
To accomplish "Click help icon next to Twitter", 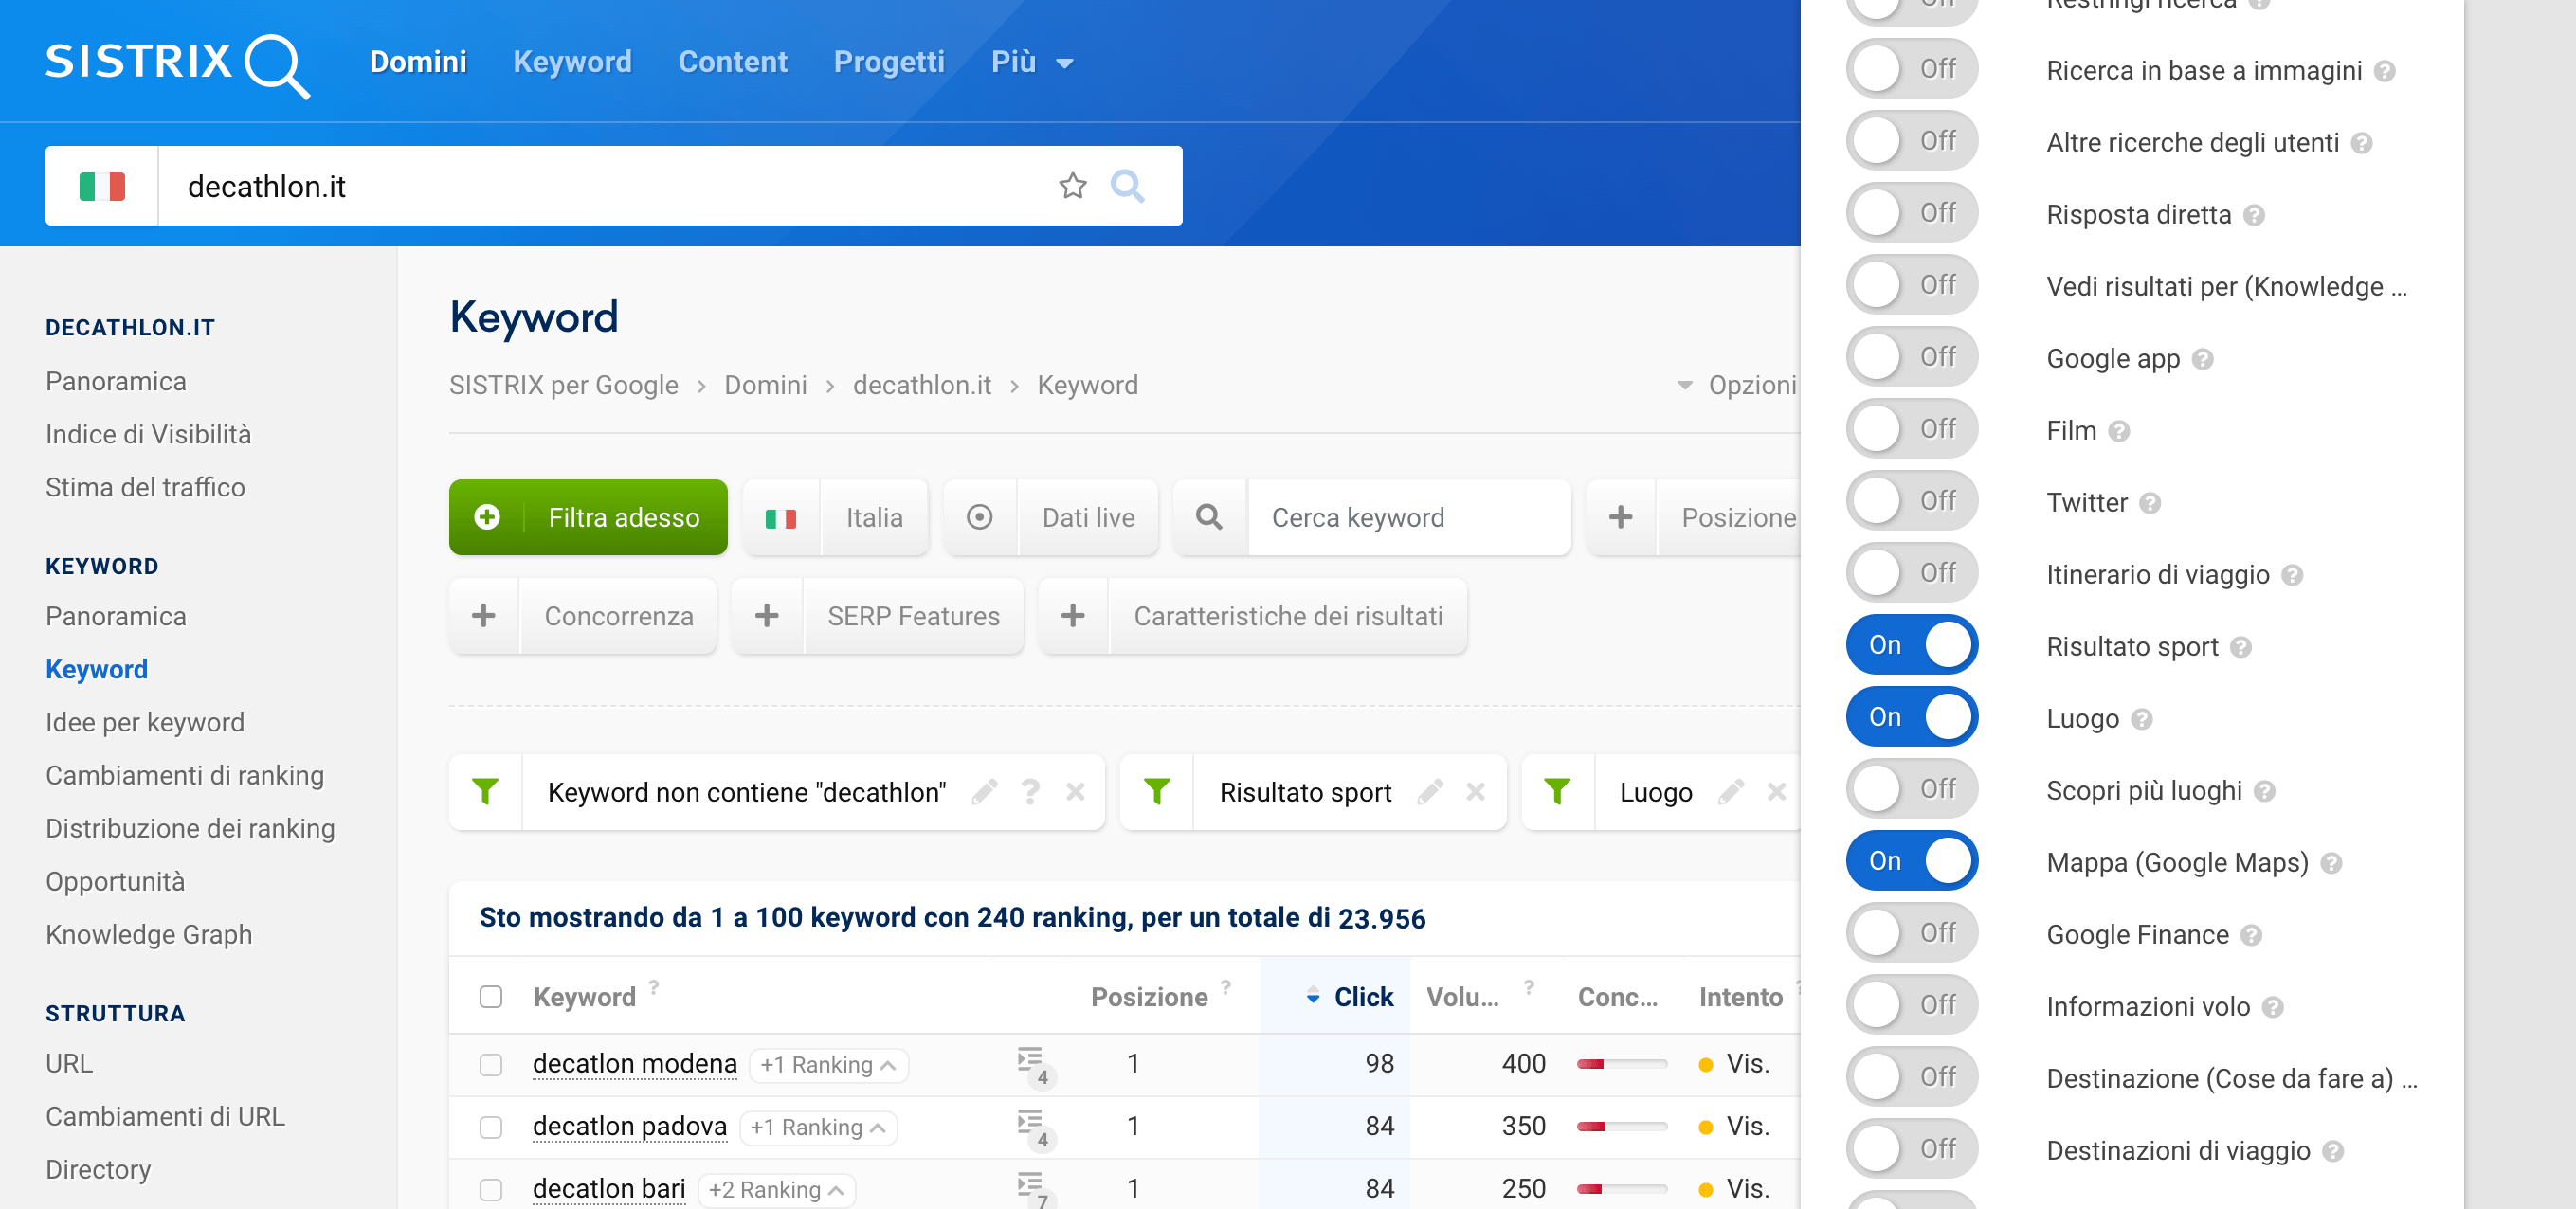I will 2150,503.
